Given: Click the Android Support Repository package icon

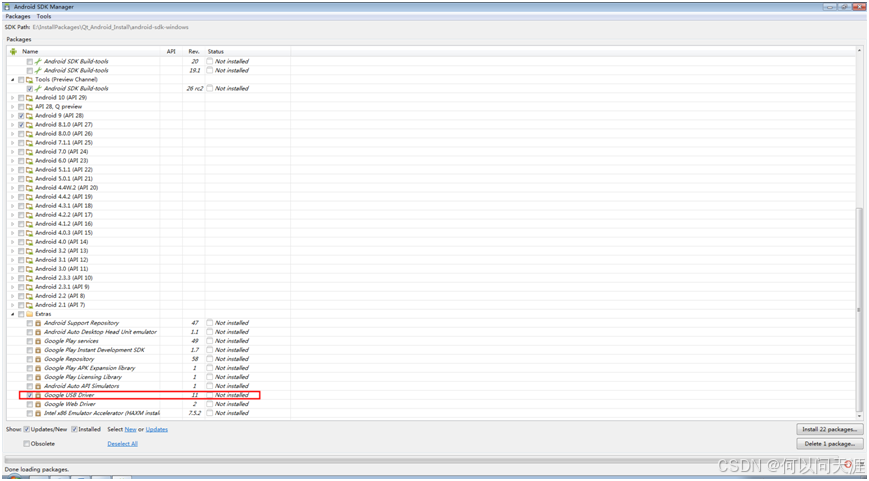Looking at the screenshot, I should pos(38,323).
